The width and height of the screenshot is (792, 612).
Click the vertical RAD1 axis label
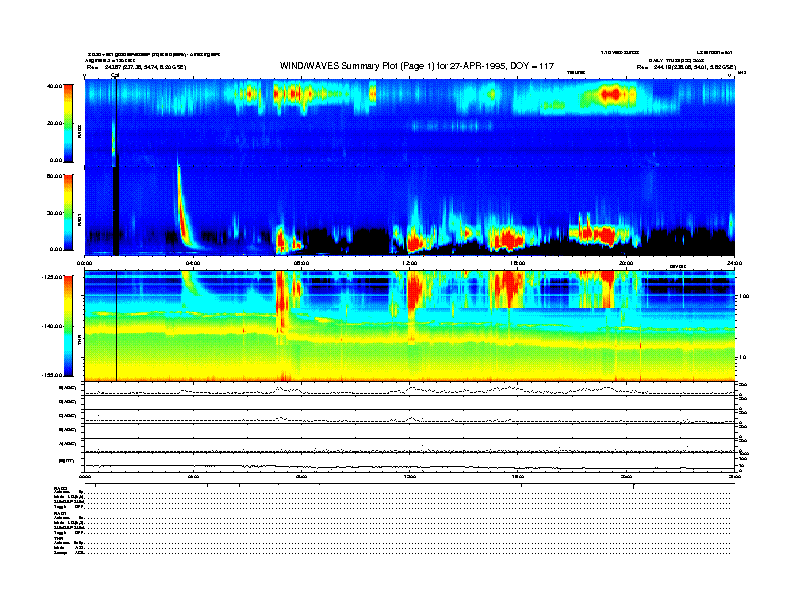coord(80,219)
